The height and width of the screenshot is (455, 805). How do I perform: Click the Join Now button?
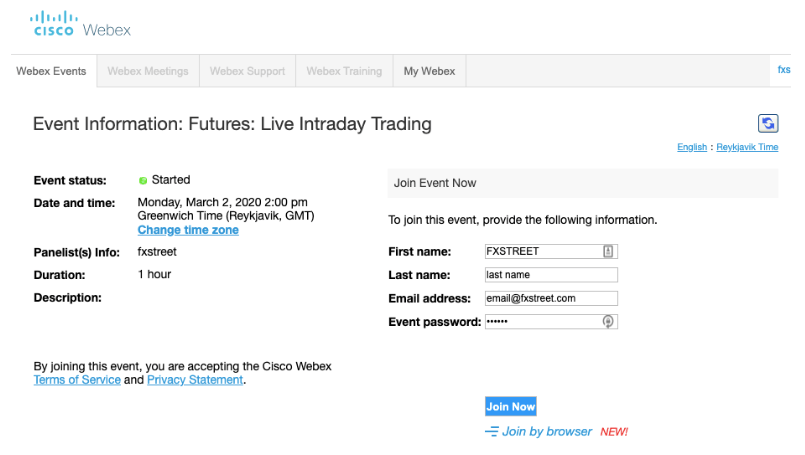pyautogui.click(x=511, y=406)
